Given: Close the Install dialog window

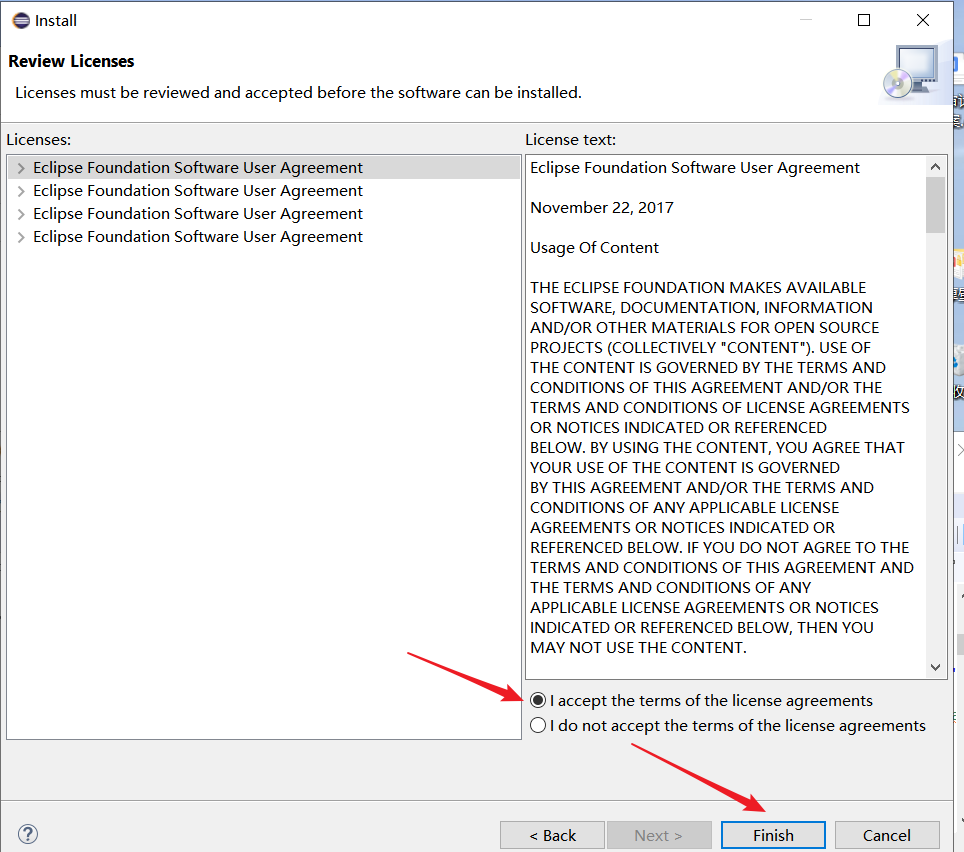Looking at the screenshot, I should (922, 20).
